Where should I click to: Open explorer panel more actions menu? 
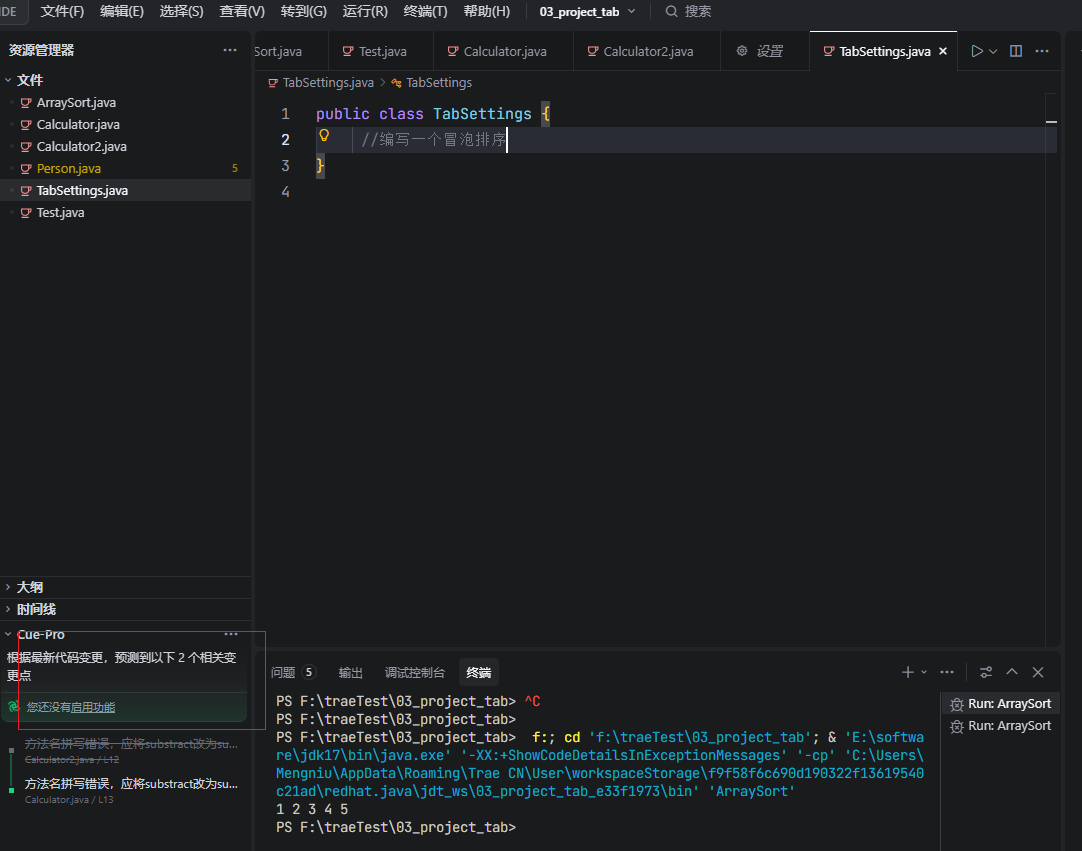230,50
